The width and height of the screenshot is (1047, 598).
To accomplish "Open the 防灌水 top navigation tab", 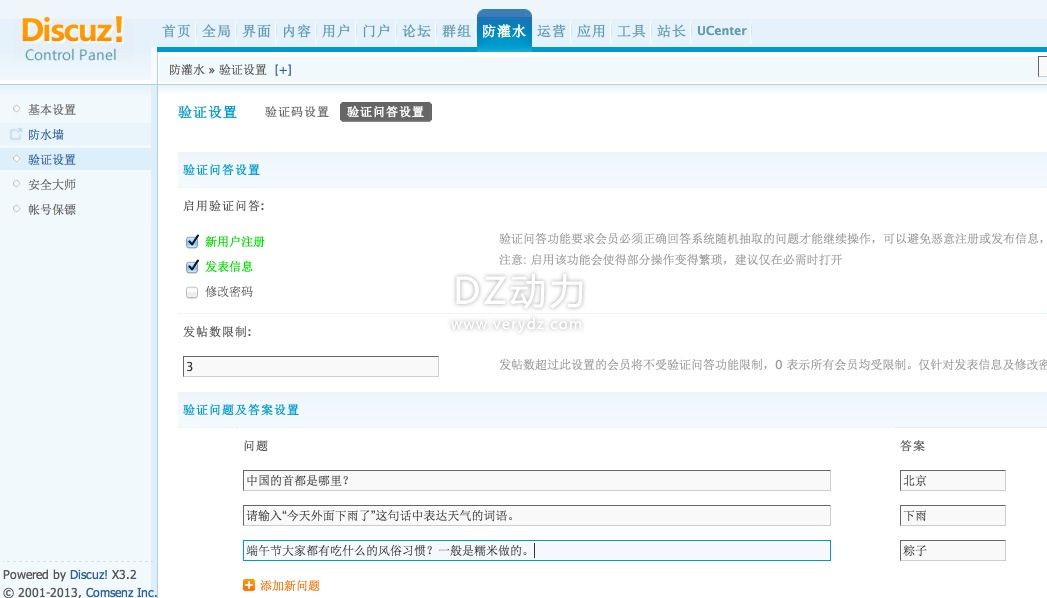I will coord(504,31).
